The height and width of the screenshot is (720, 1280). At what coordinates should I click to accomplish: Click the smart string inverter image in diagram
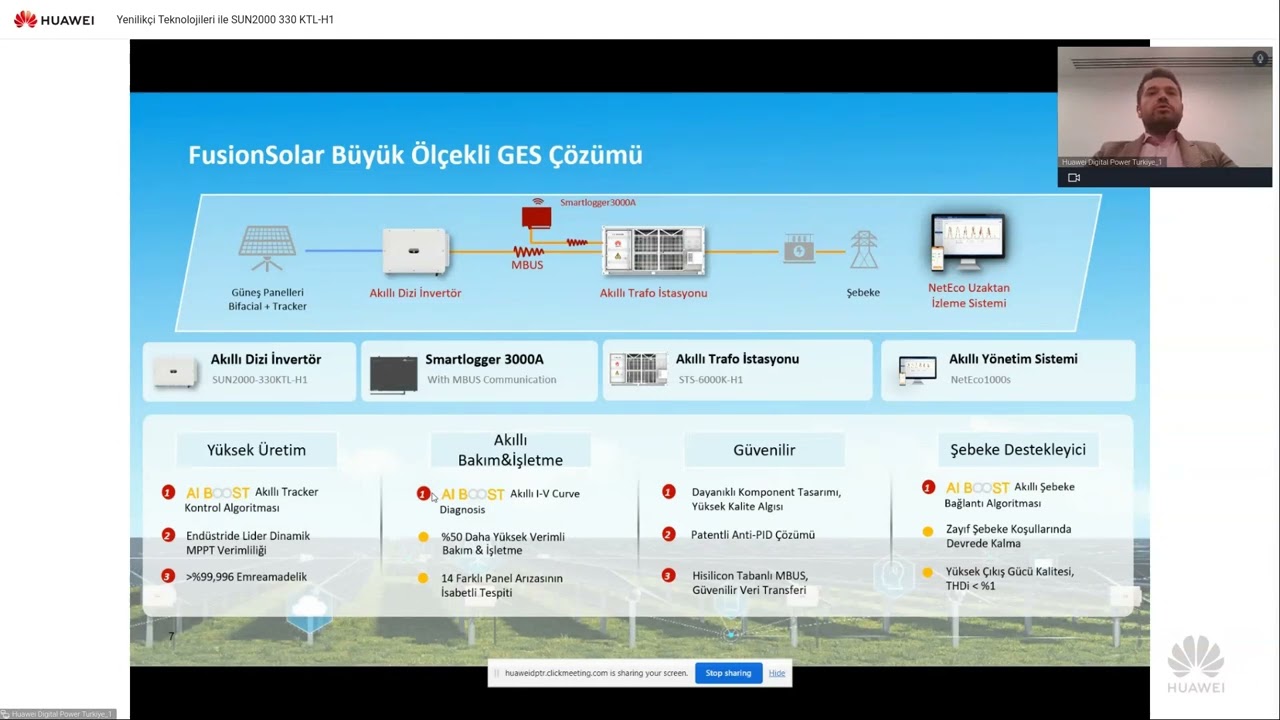(x=415, y=252)
